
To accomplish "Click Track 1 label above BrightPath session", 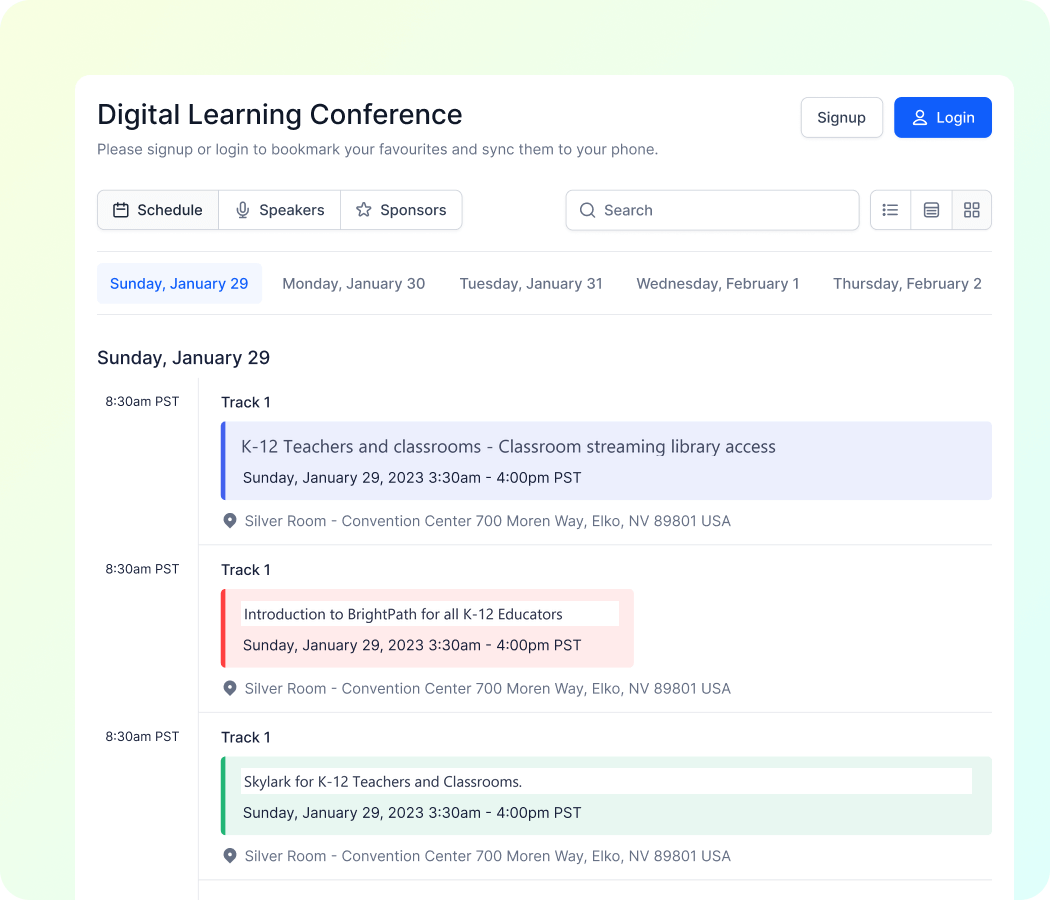I will 246,570.
